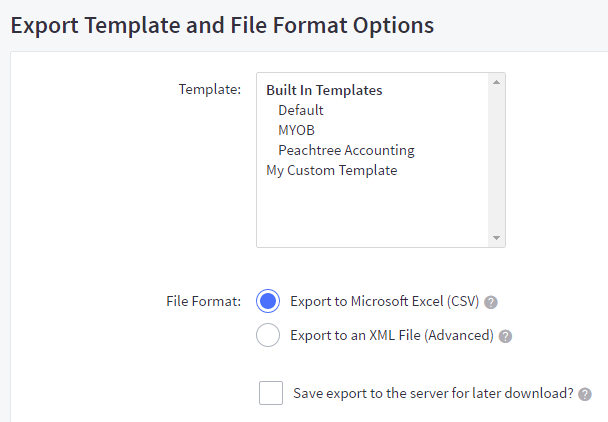The image size is (608, 422).
Task: Open help tooltip for Save export to server
Action: coord(585,394)
